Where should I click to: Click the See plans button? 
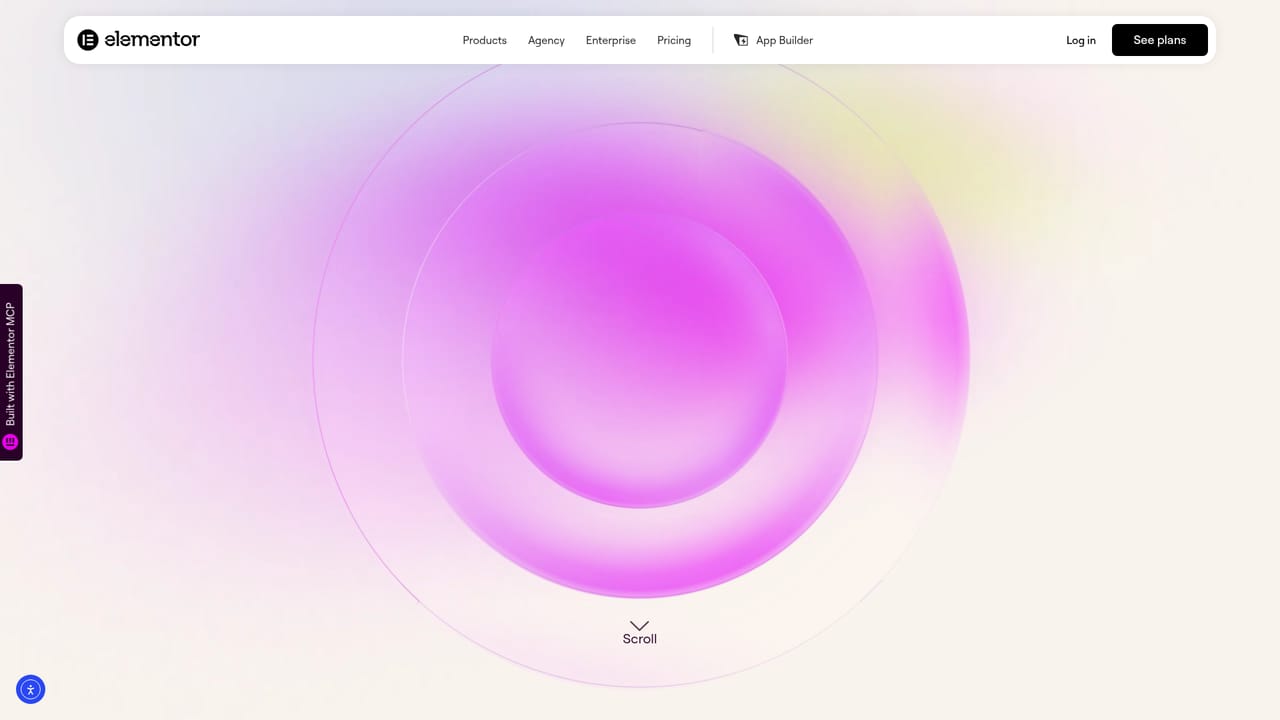point(1160,40)
